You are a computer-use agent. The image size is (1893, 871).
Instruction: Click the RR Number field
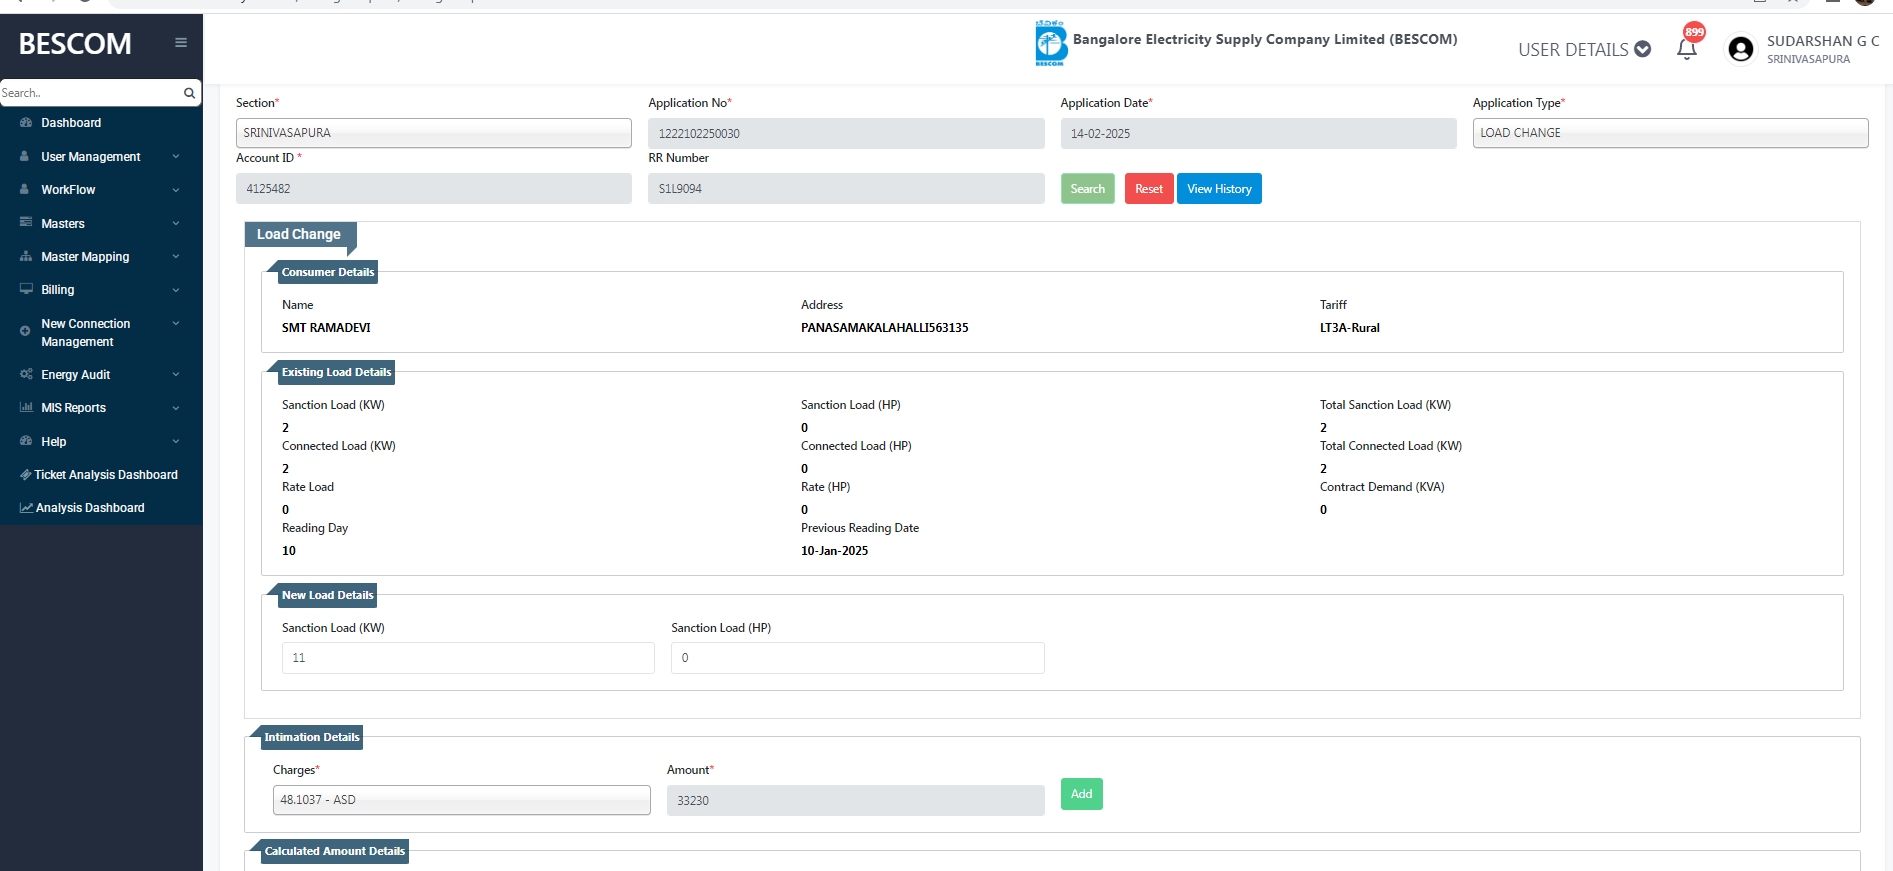point(846,188)
